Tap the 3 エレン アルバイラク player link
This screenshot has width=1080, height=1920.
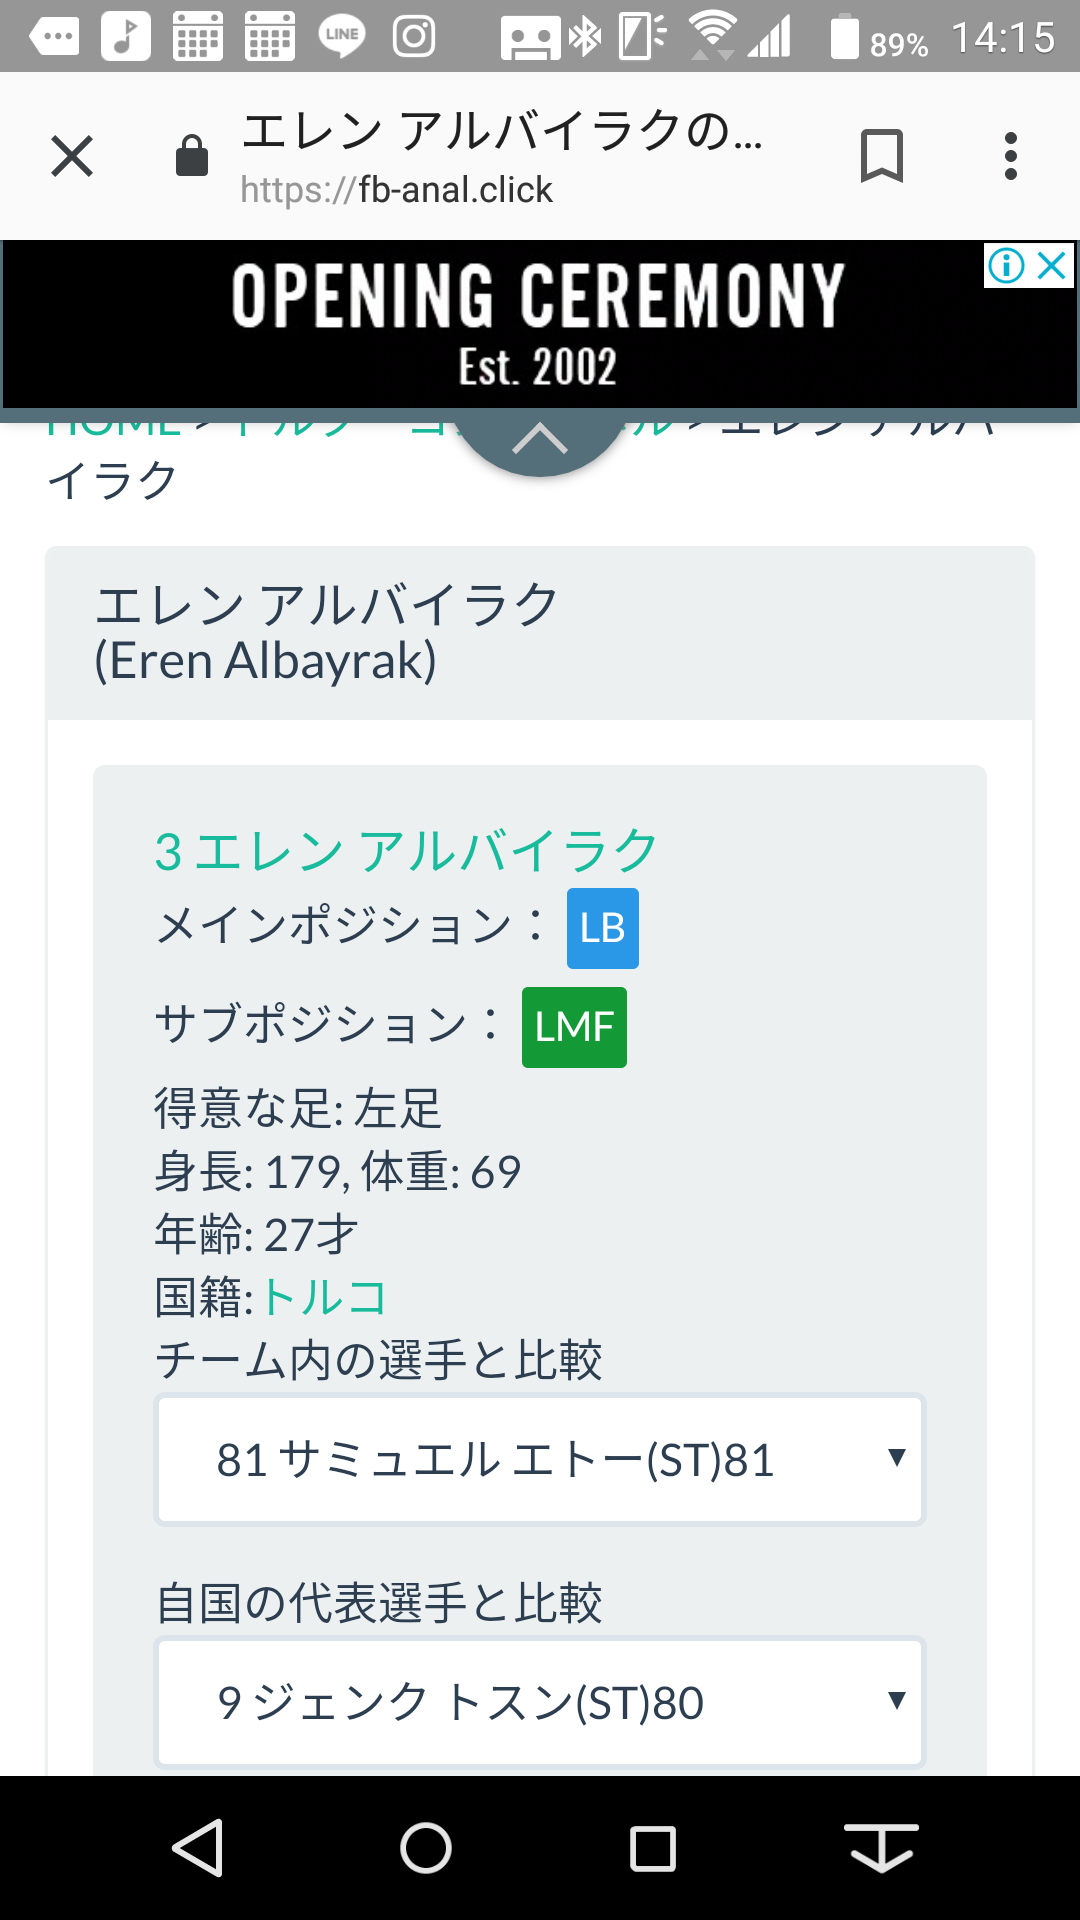[405, 852]
